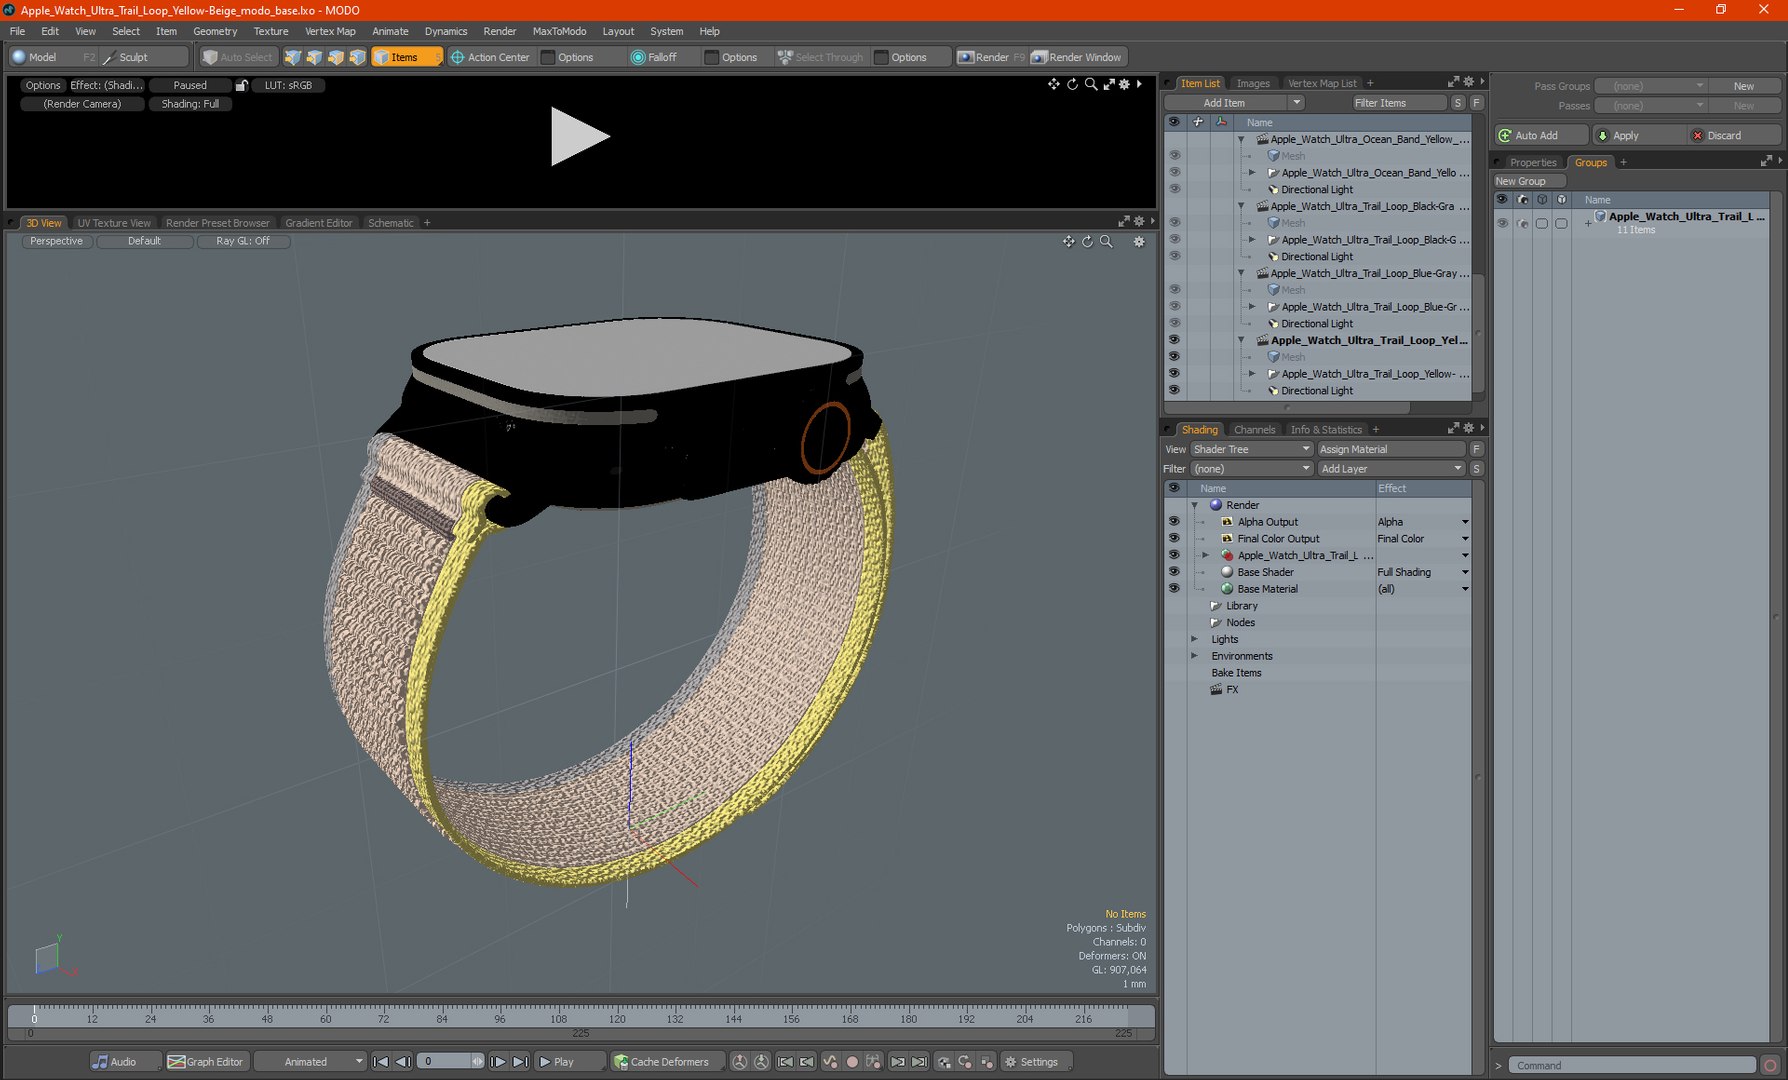This screenshot has height=1080, width=1788.
Task: Toggle the Falloff tool
Action: click(653, 57)
